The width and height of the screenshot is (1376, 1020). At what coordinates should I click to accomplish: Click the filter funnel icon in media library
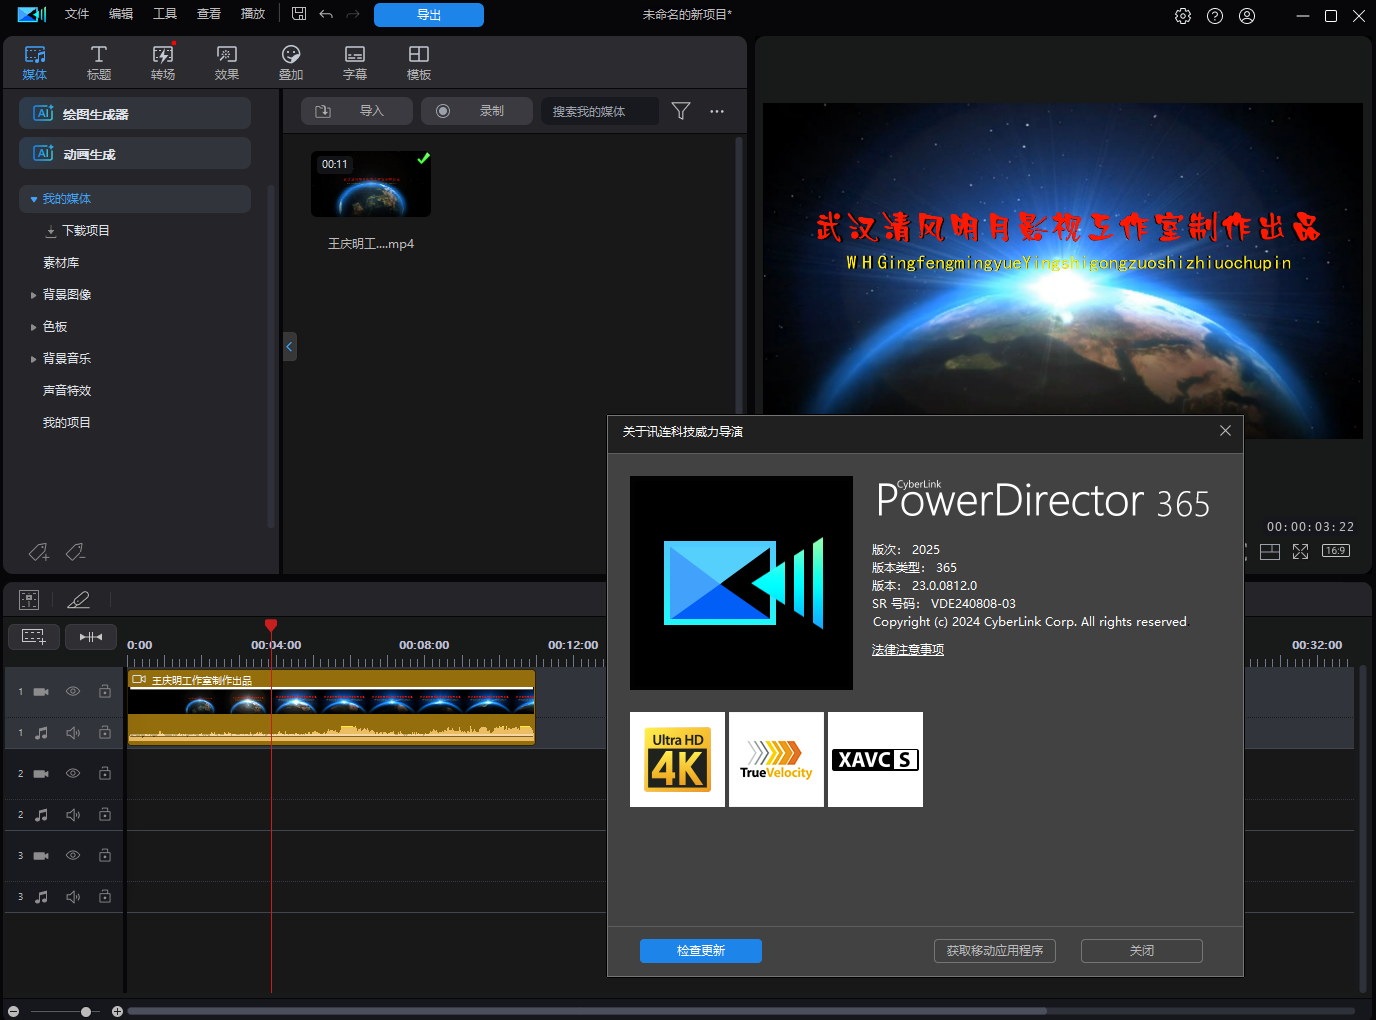point(681,111)
